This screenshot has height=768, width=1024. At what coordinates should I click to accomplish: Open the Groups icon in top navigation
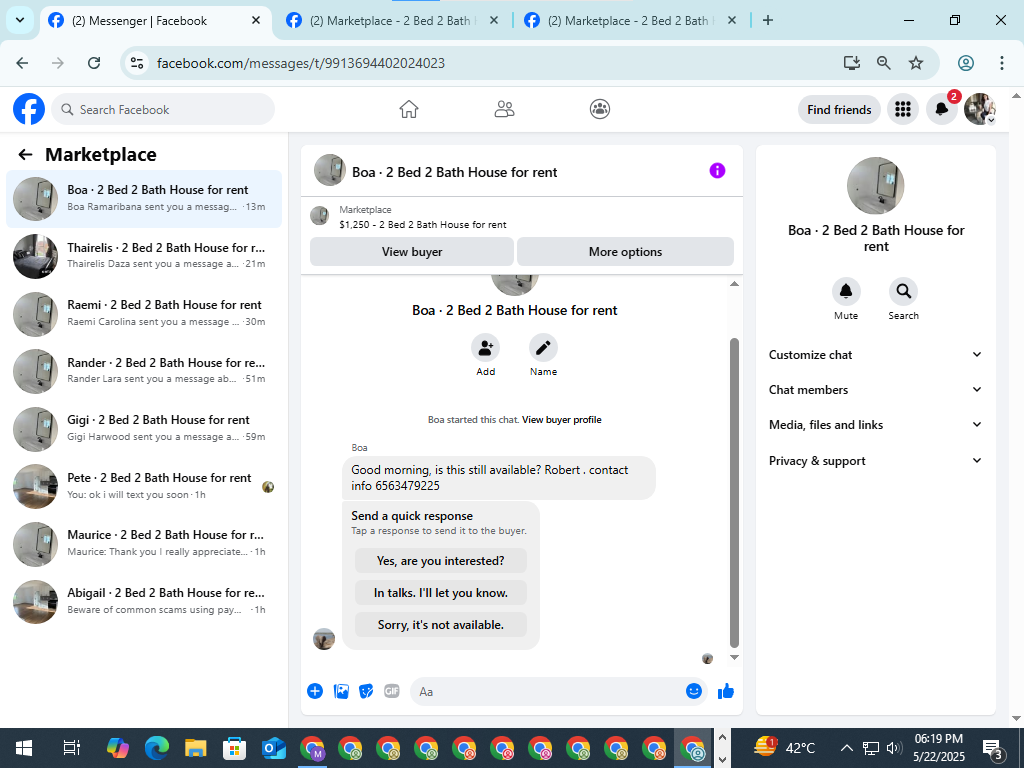600,109
